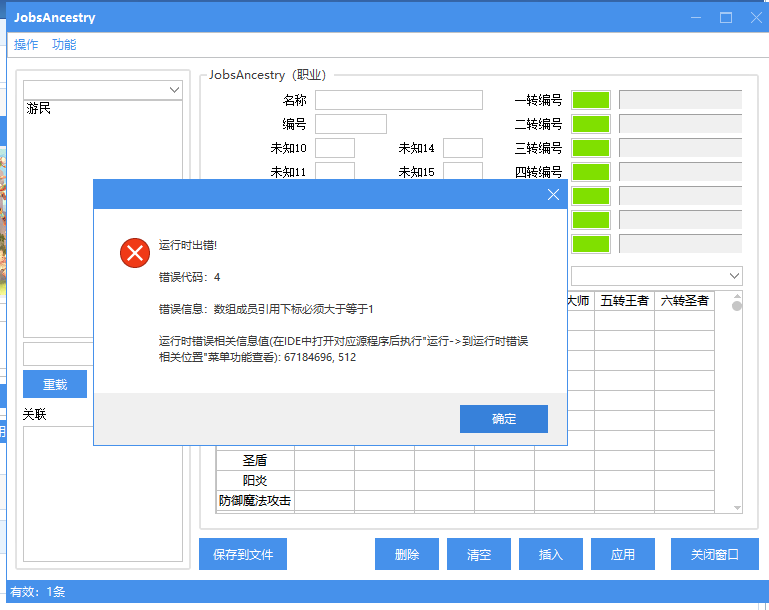Click the 关闭窗口 button
Viewport: 769px width, 610px height.
715,554
